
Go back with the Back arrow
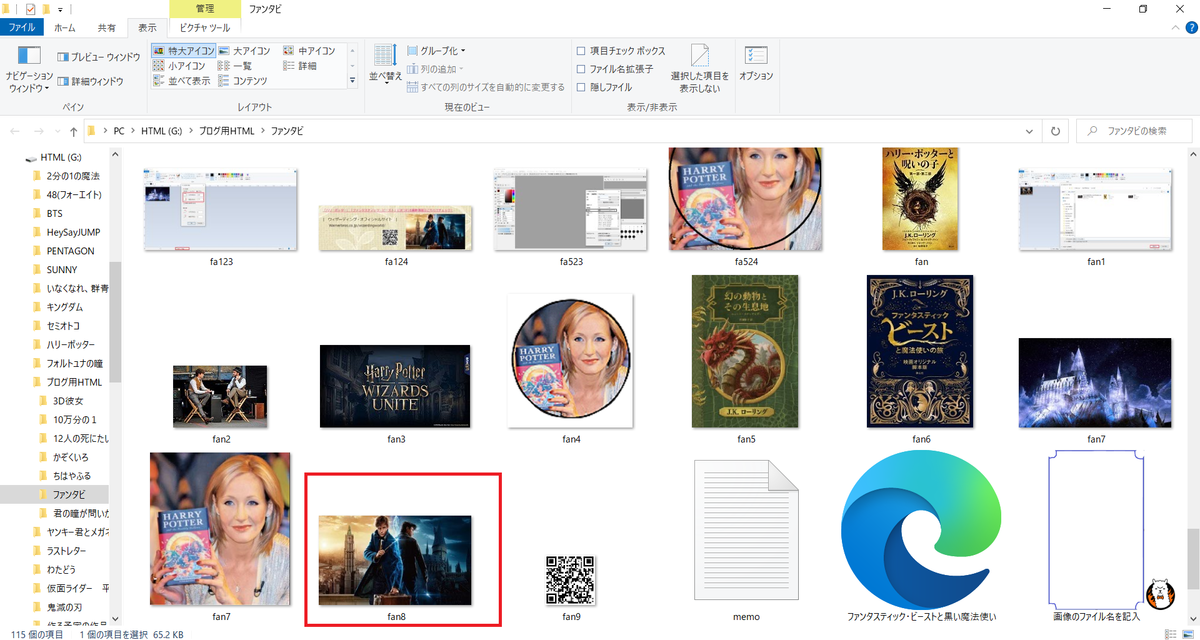(x=16, y=131)
